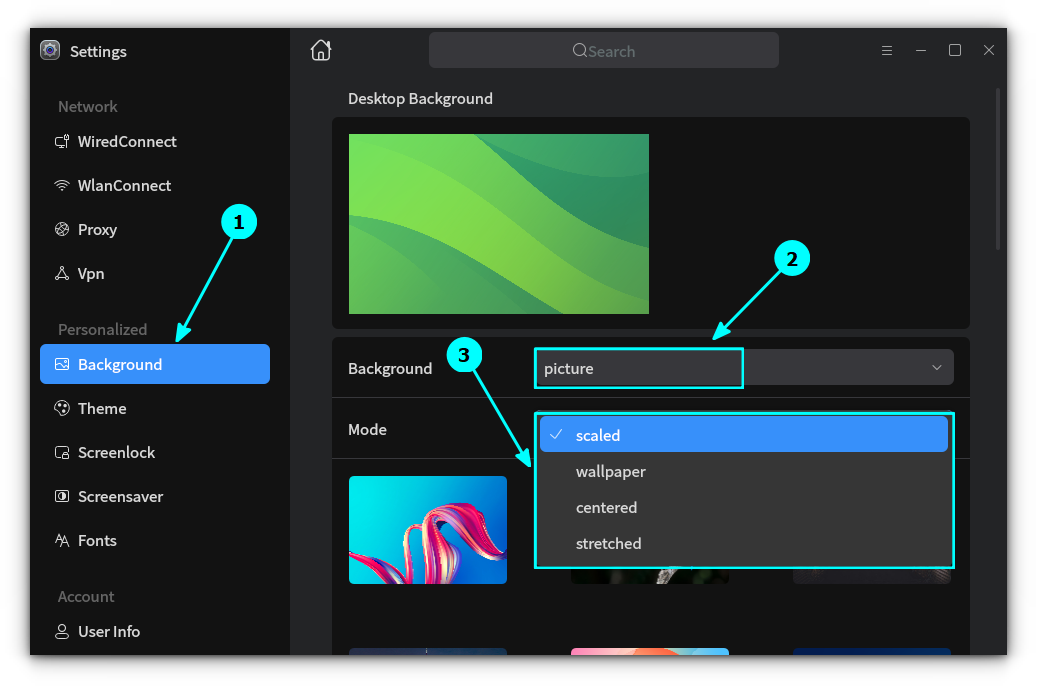Open WiredConnect network settings

(128, 141)
